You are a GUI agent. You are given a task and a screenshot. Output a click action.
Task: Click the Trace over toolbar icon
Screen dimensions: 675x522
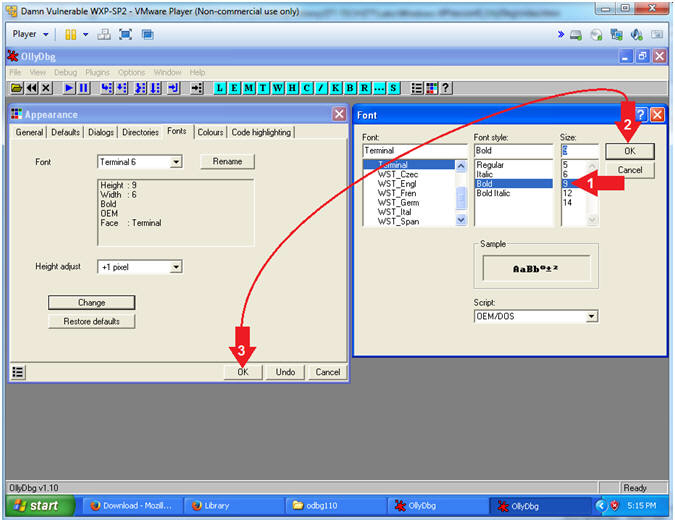click(x=155, y=88)
